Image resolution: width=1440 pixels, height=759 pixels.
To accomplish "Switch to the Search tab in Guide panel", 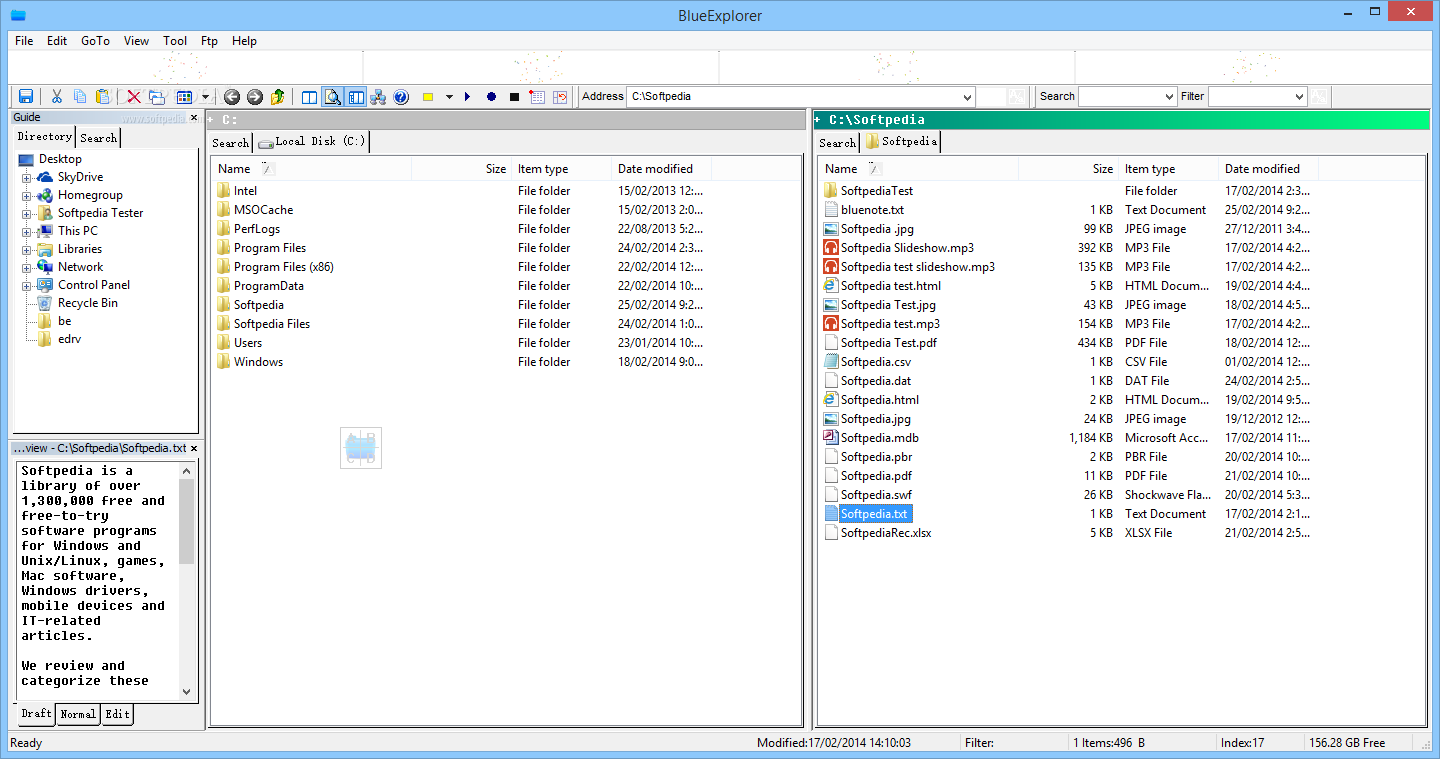I will pyautogui.click(x=99, y=138).
